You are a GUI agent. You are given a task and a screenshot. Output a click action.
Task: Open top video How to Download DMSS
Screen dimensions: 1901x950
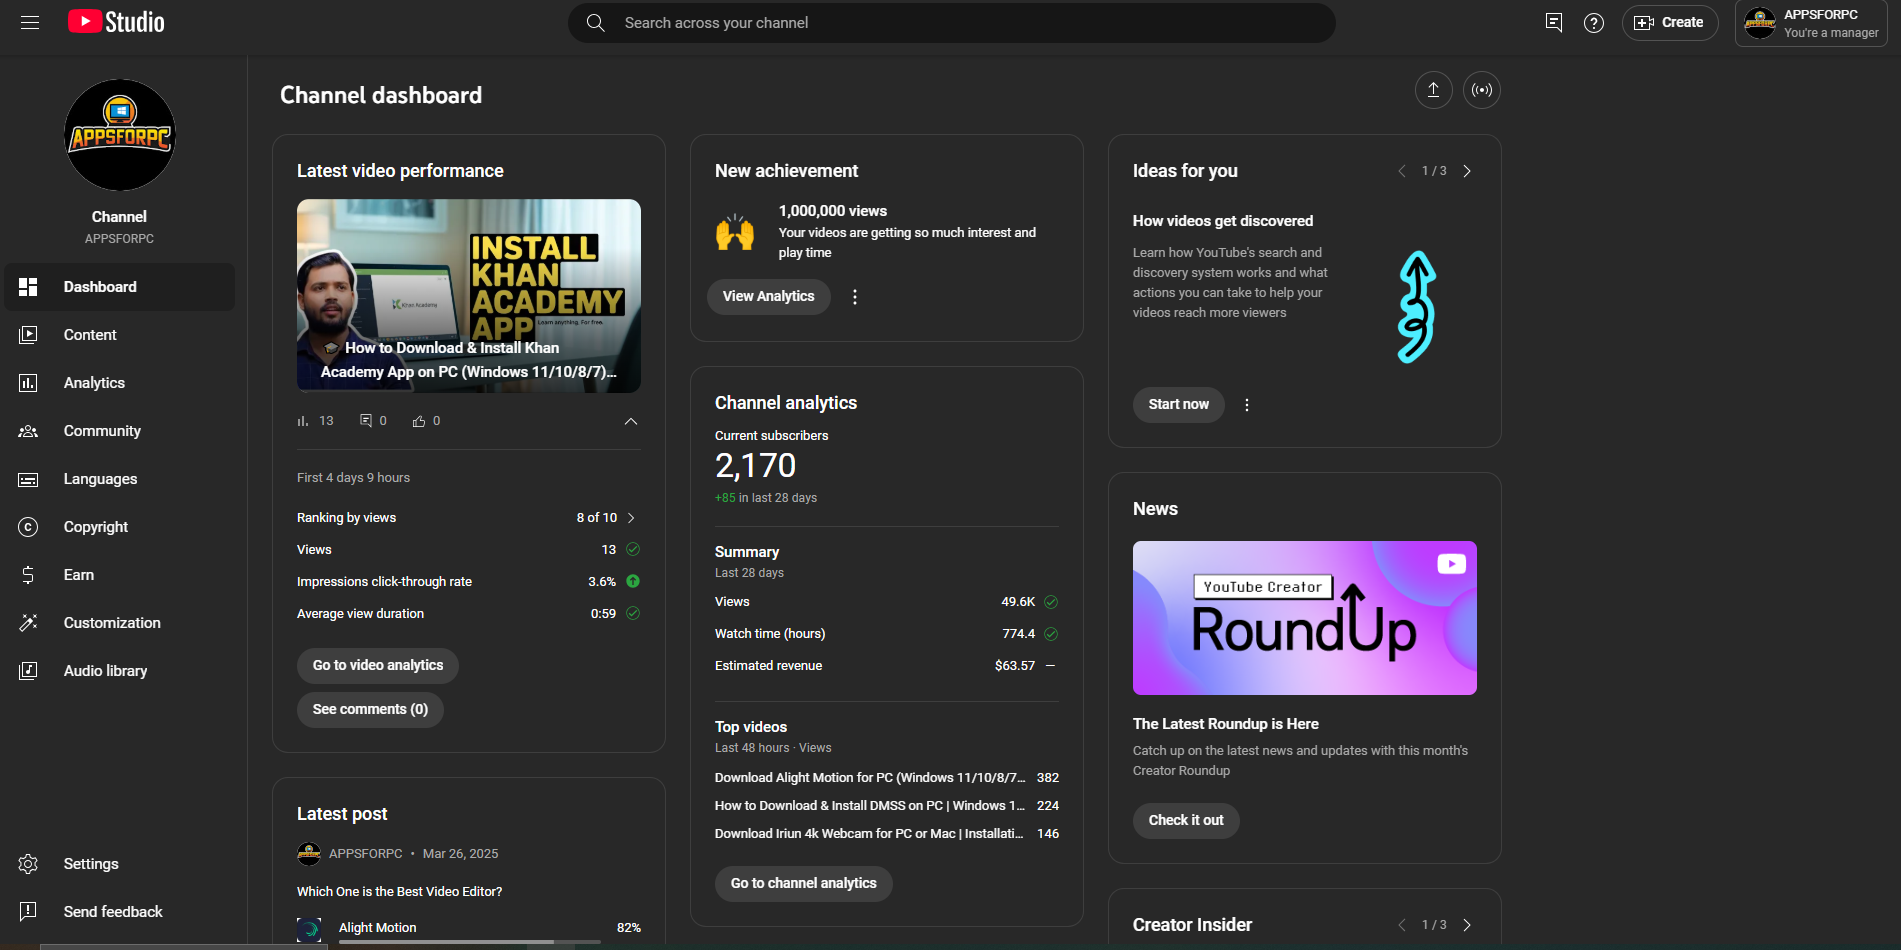tap(870, 806)
